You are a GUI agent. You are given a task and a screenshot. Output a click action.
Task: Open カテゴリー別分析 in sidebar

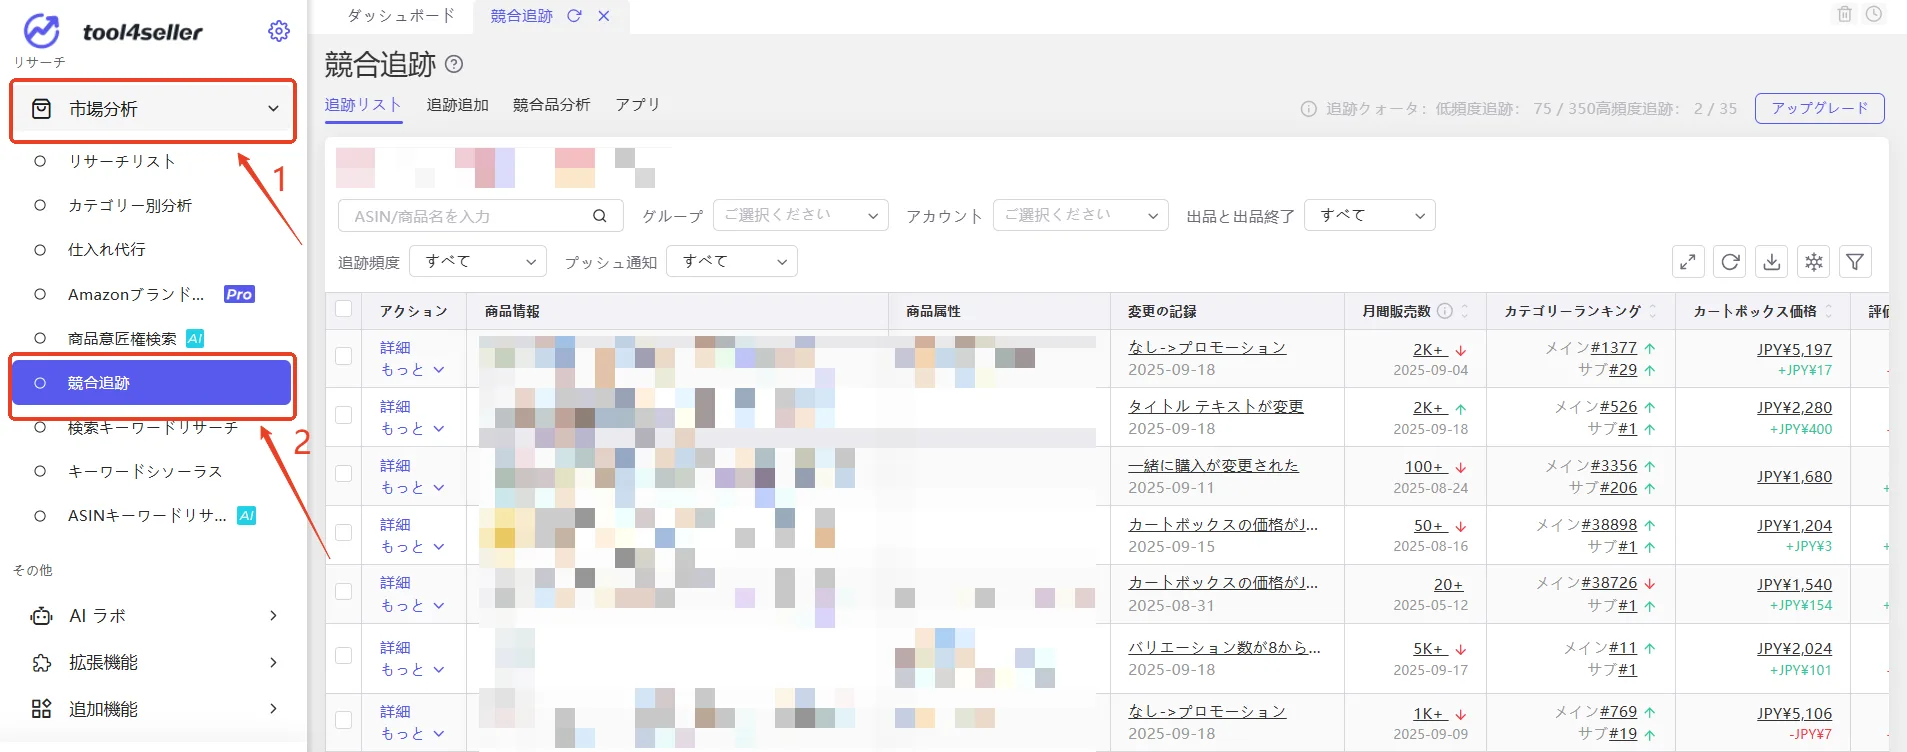[x=130, y=205]
